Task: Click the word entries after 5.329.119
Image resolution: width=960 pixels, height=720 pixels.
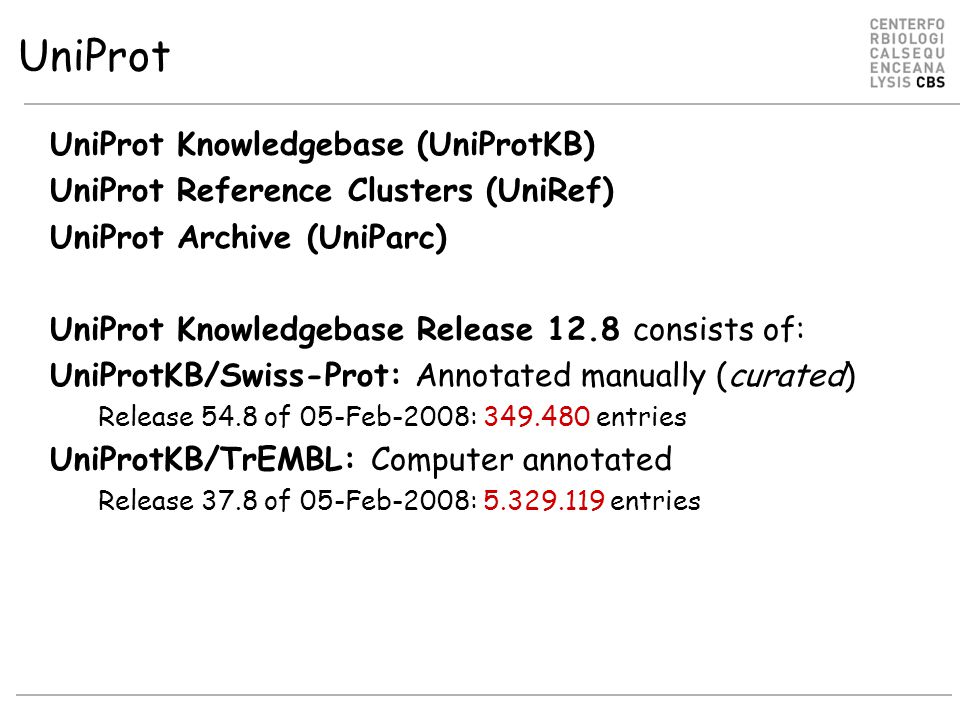Action: (x=656, y=501)
